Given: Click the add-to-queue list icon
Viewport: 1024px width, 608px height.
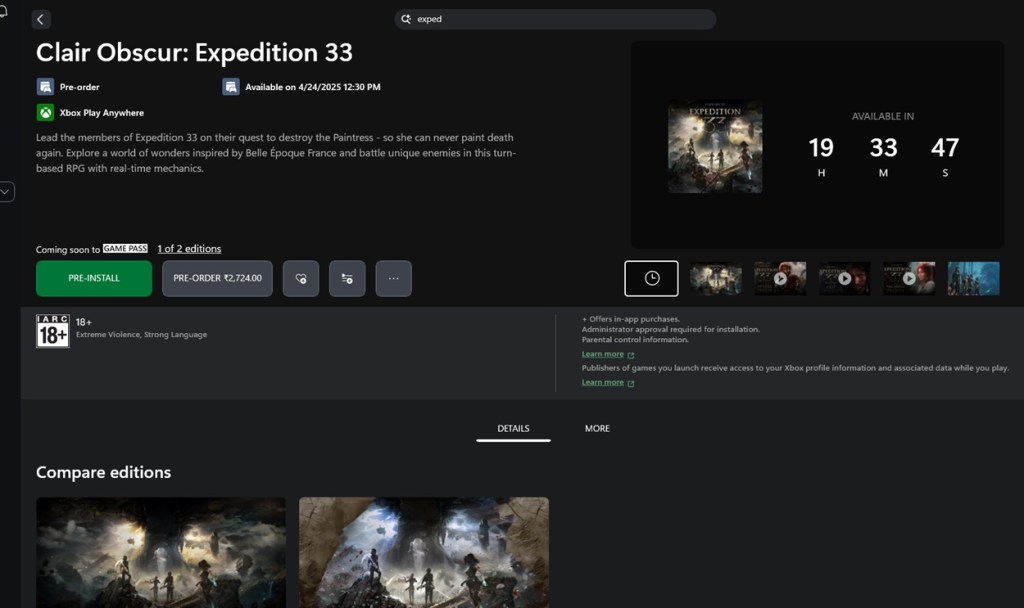Looking at the screenshot, I should pyautogui.click(x=347, y=279).
